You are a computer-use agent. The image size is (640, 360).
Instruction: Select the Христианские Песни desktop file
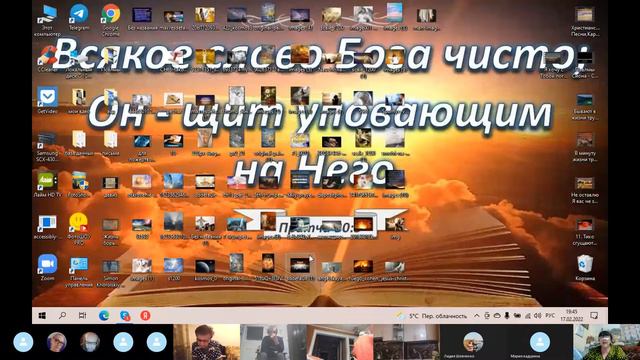click(585, 21)
